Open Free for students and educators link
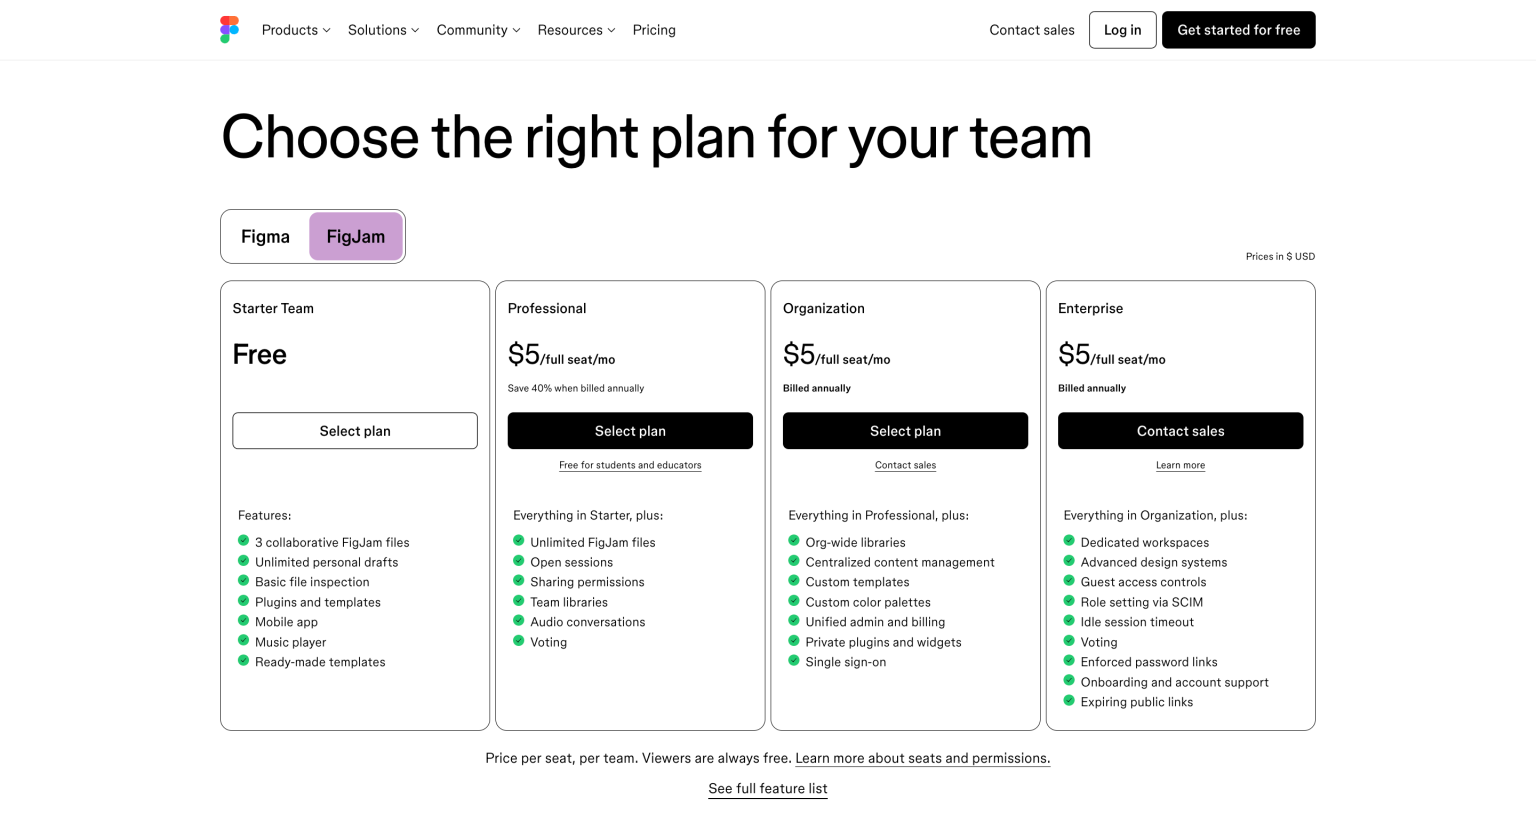The width and height of the screenshot is (1536, 830). 630,465
